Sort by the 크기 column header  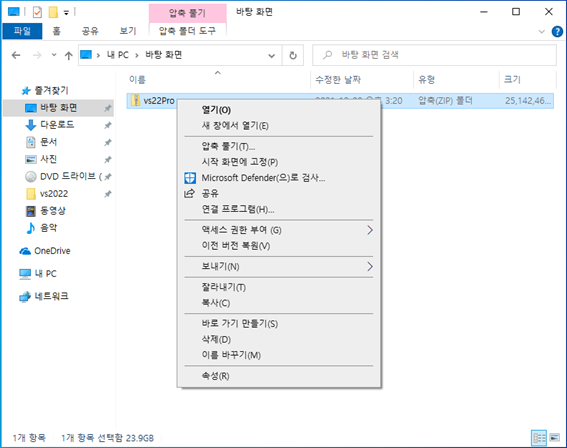(x=512, y=80)
